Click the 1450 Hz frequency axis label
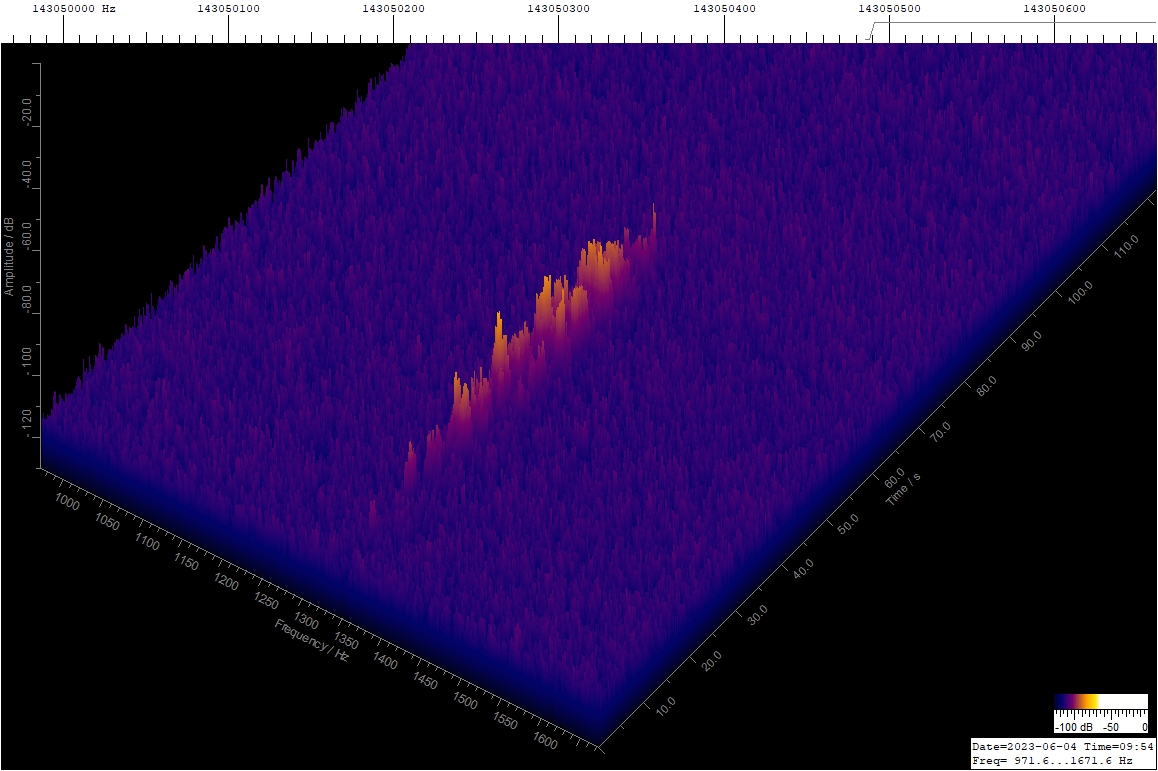This screenshot has width=1158, height=771. tap(425, 681)
